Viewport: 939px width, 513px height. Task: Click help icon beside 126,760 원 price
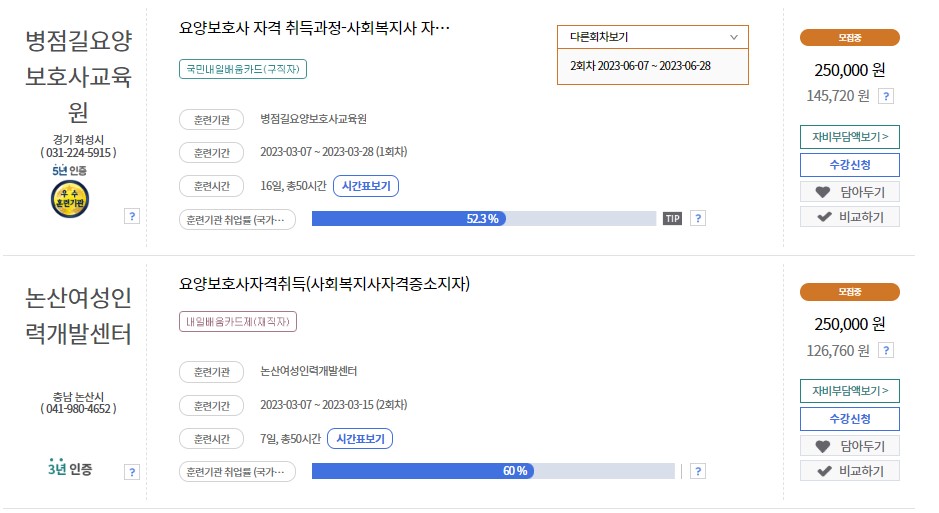[886, 350]
